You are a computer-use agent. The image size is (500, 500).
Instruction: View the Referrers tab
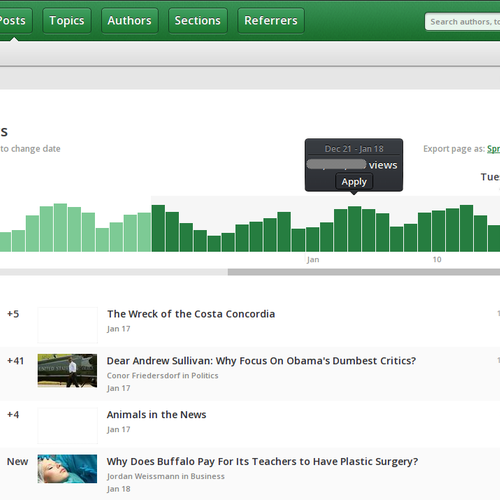271,21
